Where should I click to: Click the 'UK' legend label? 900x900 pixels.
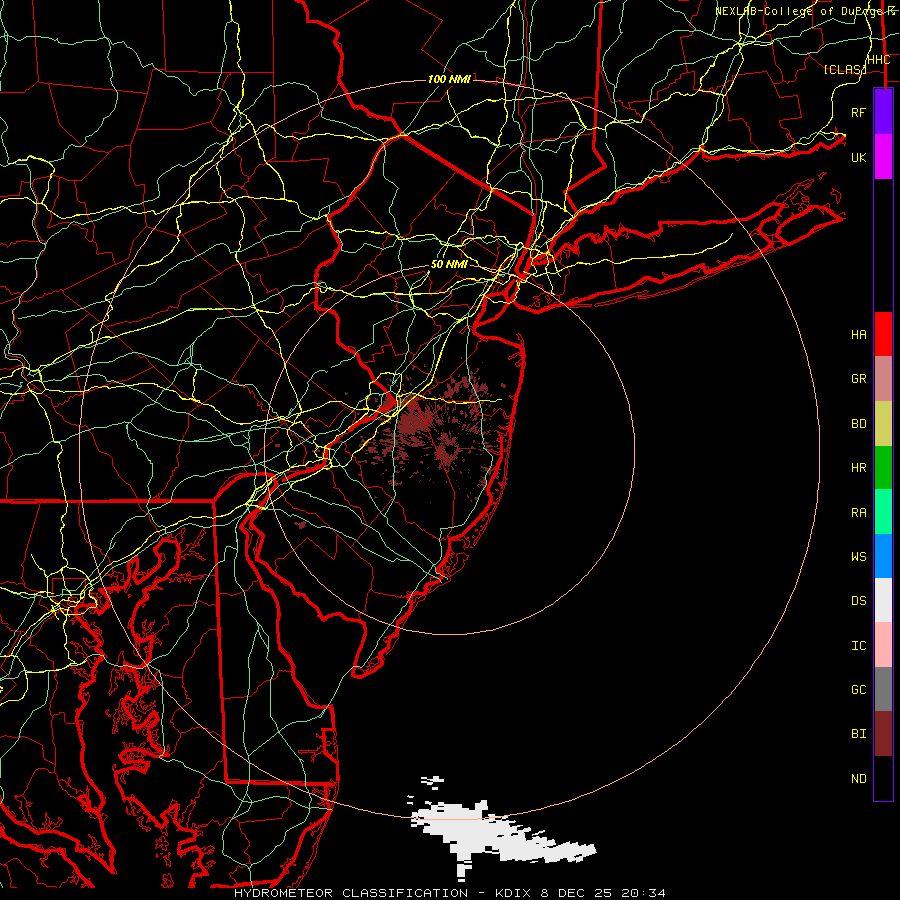(859, 157)
